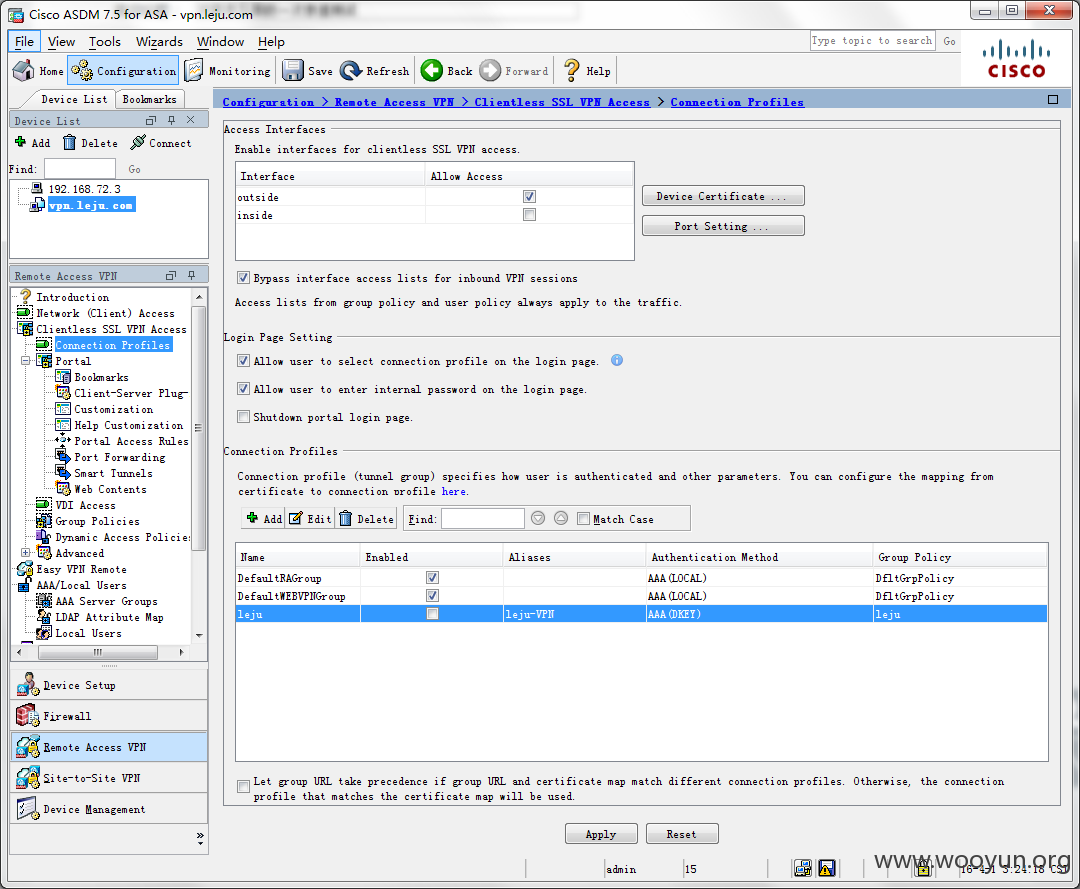Connect to the selected device
Image resolution: width=1080 pixels, height=889 pixels.
161,143
